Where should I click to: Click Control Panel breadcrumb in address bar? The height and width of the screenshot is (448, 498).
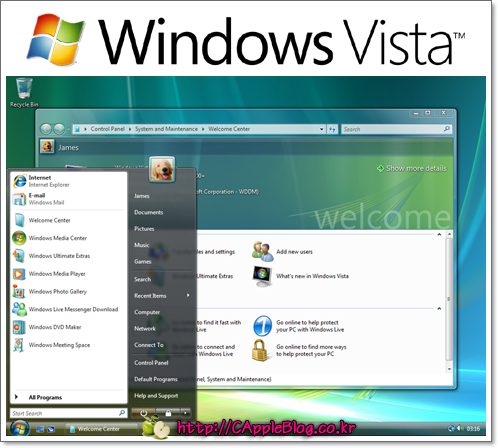(x=107, y=129)
